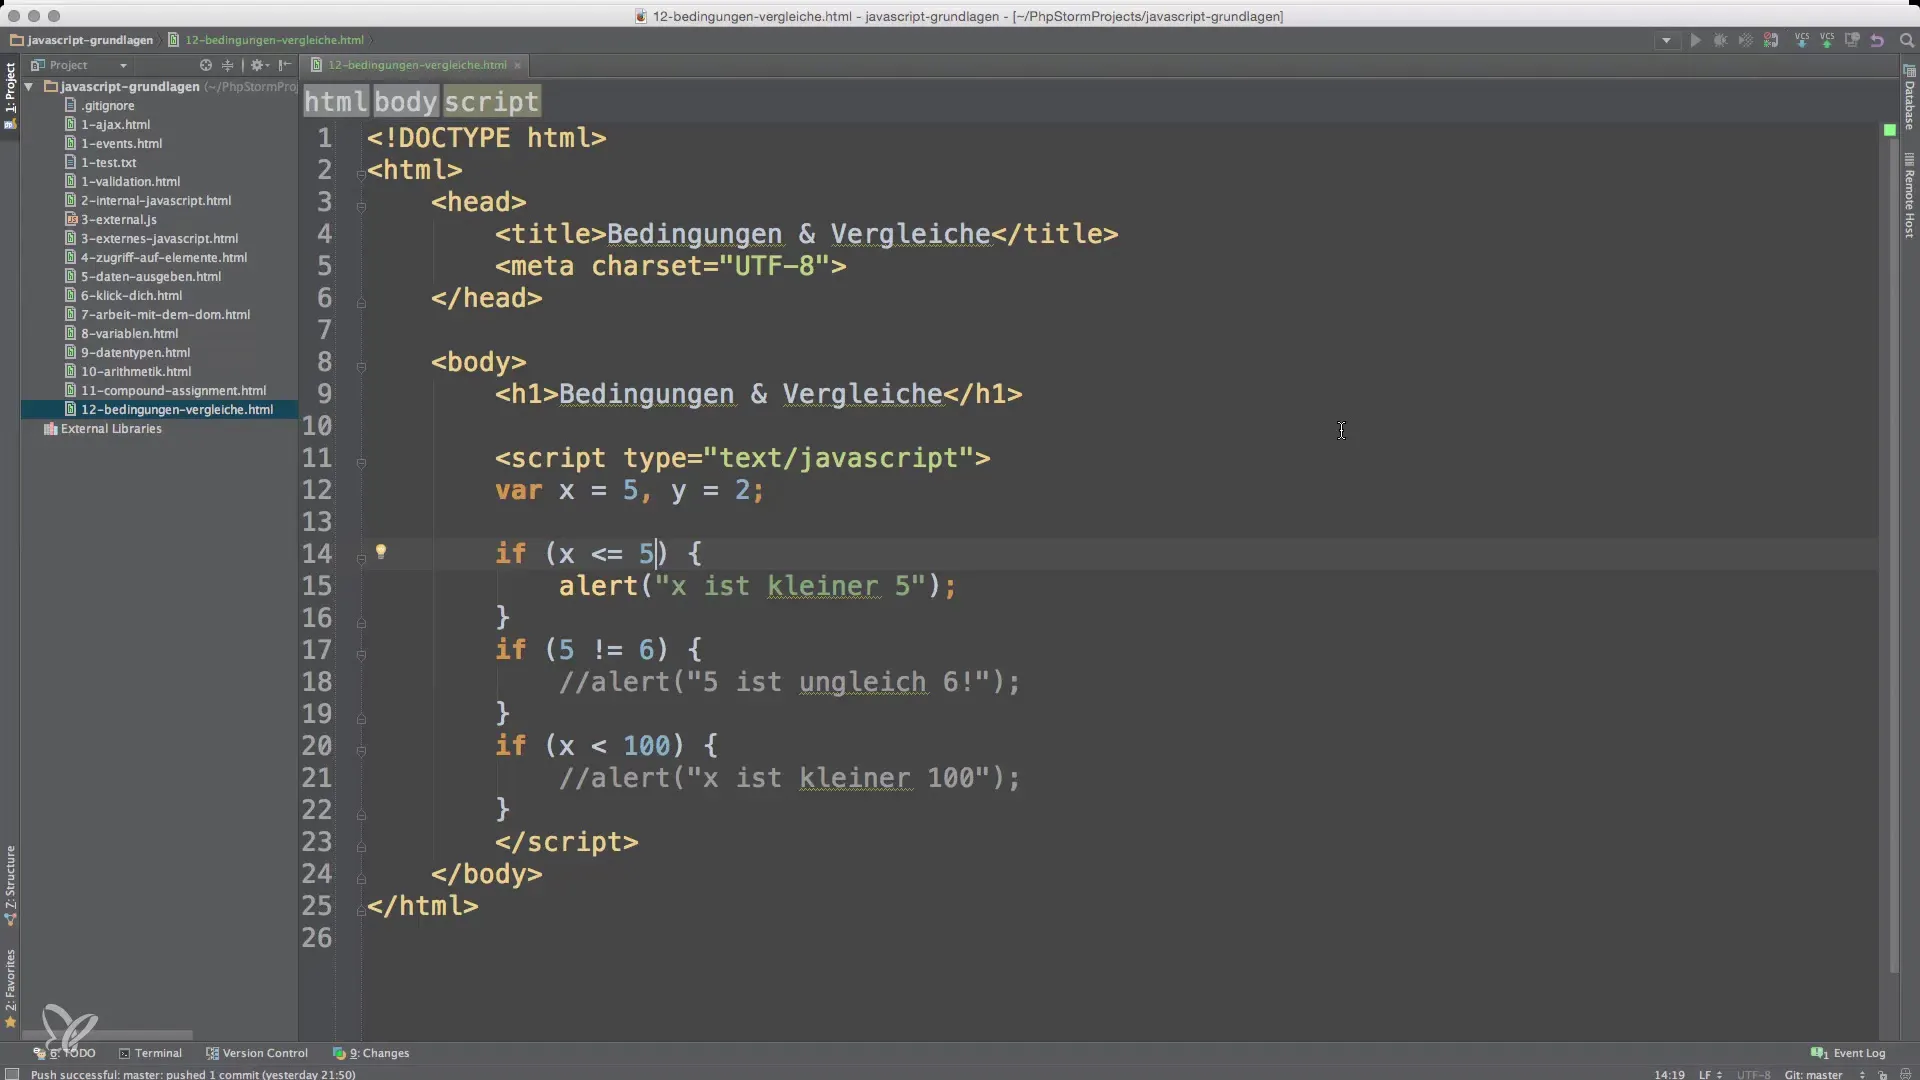The height and width of the screenshot is (1080, 1920).
Task: Collapse the if block fold on line 17
Action: pos(361,655)
